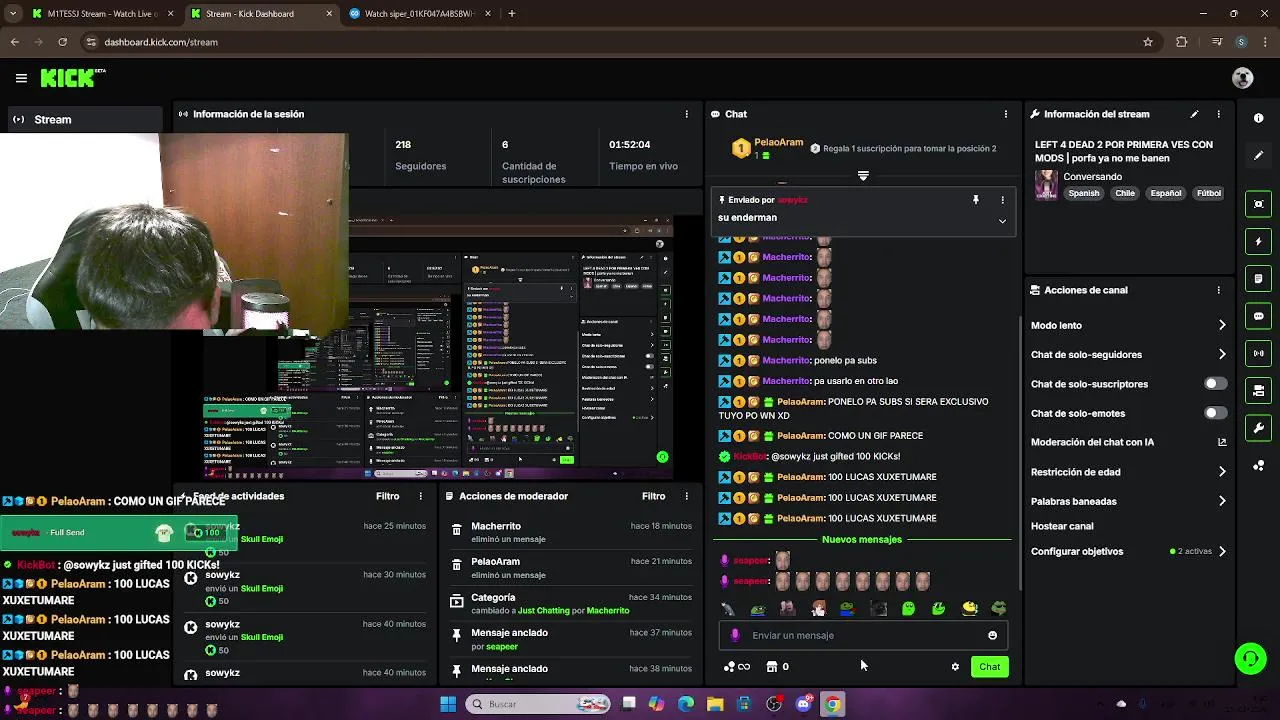
Task: Toggle the channel actions widget in sidebar
Action: [1259, 390]
